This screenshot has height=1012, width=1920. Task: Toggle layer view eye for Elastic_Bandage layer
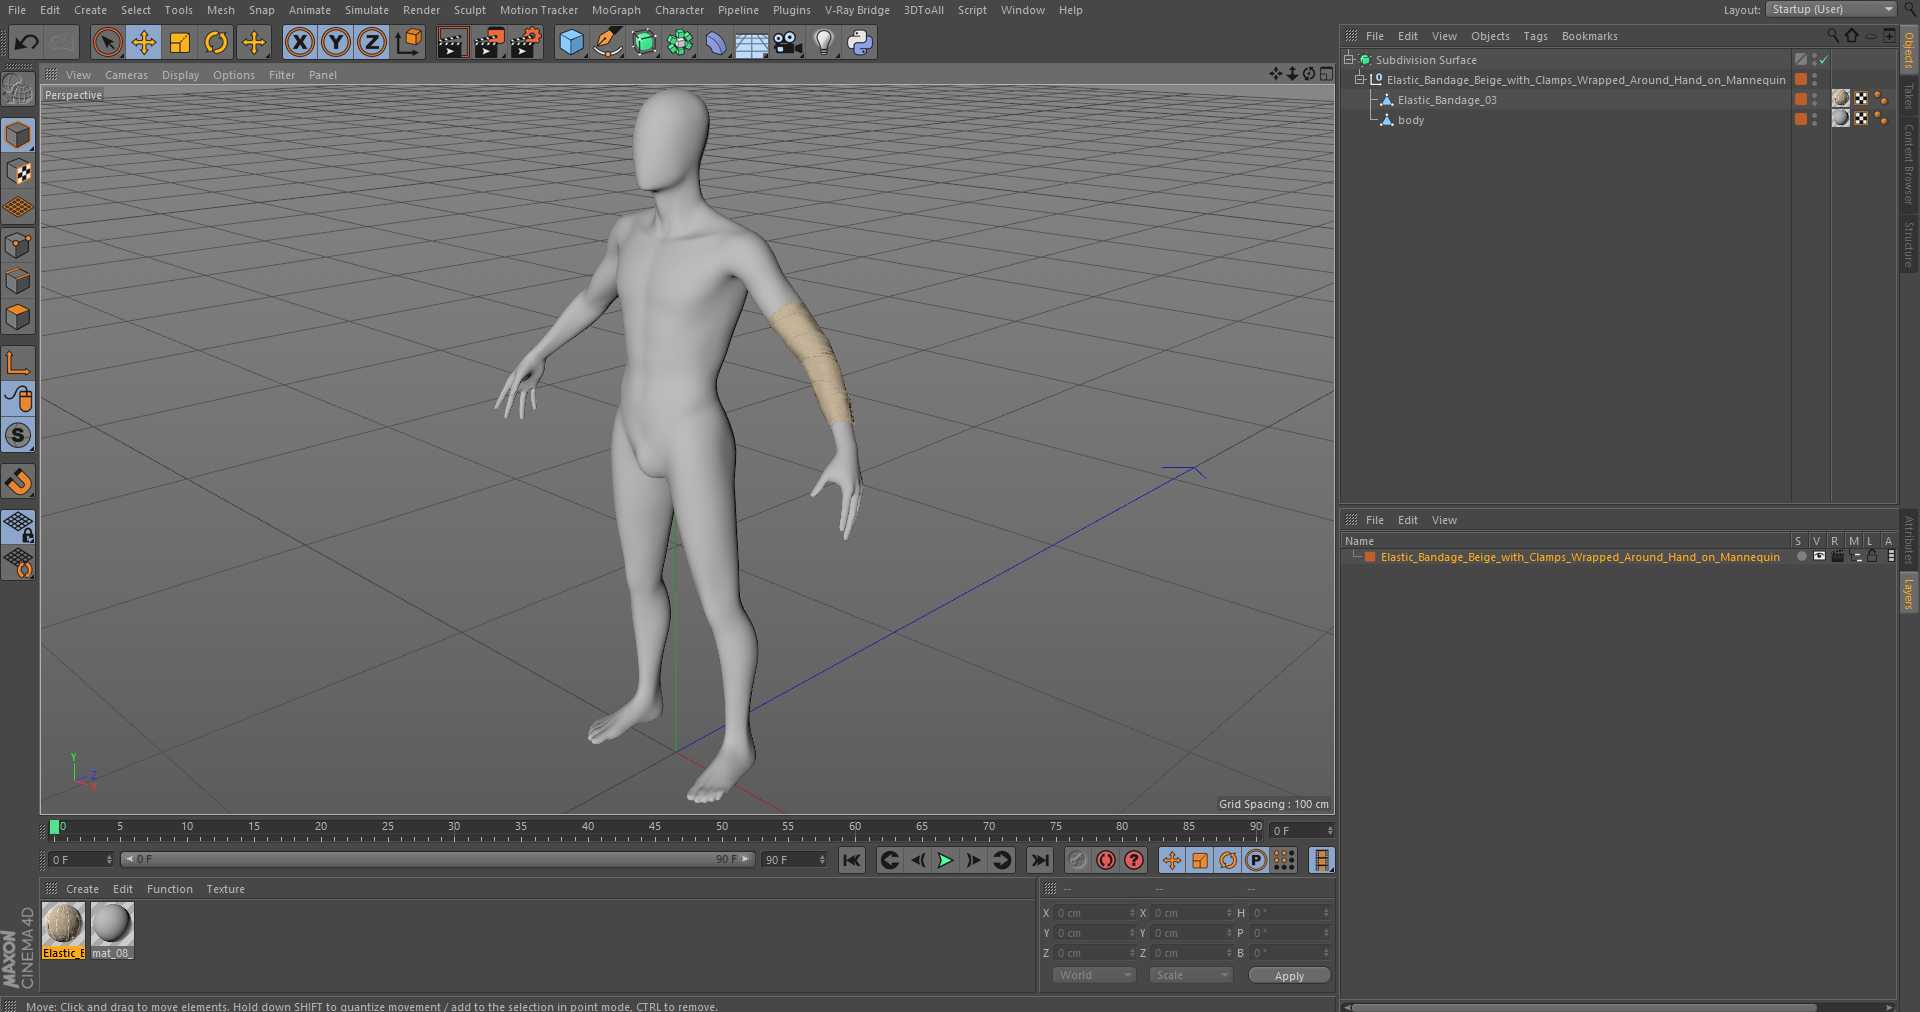coord(1819,557)
